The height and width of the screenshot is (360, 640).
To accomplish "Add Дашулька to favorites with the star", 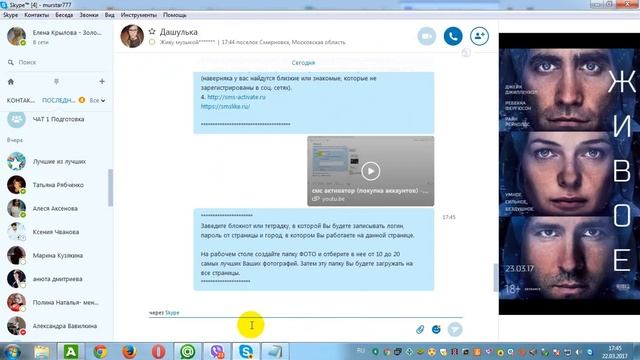I will (152, 31).
